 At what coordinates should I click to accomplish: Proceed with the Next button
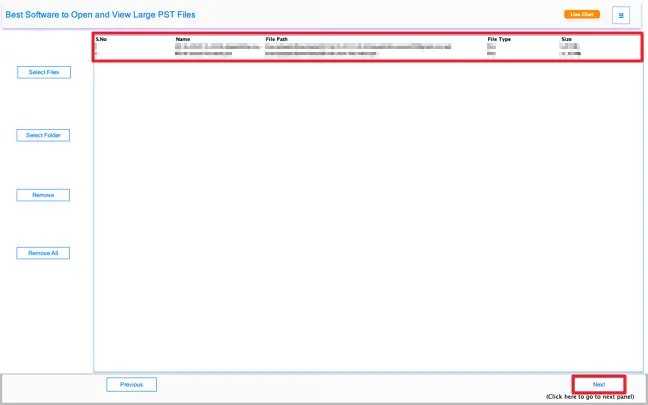599,384
